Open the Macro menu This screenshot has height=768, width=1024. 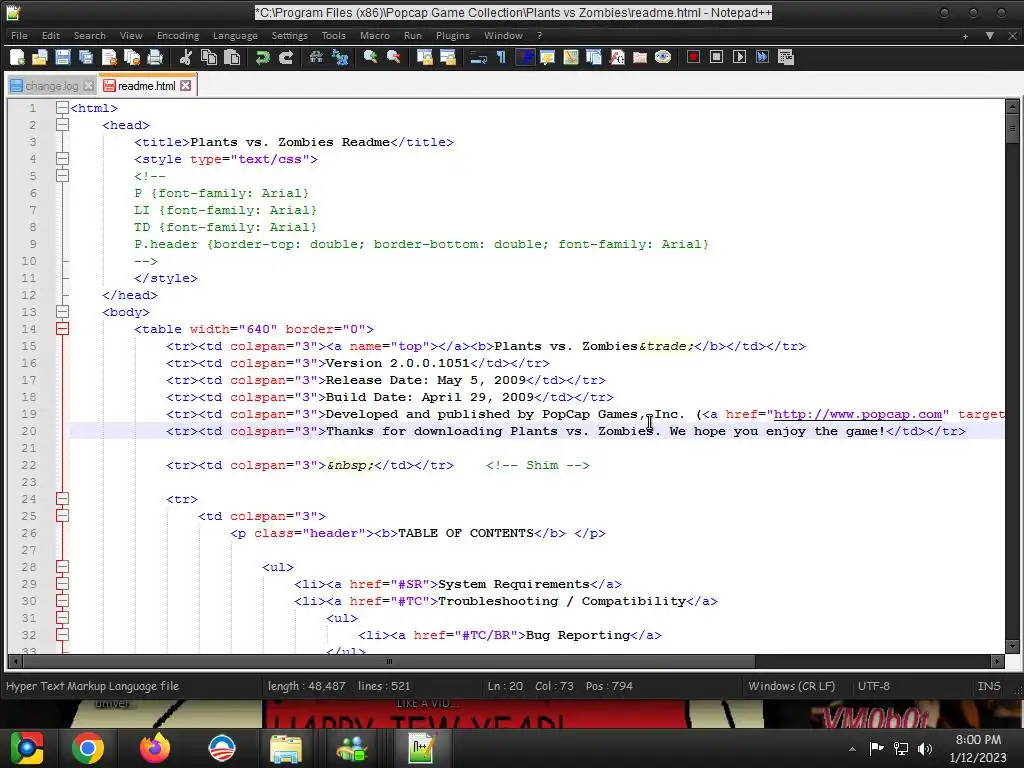[x=375, y=35]
